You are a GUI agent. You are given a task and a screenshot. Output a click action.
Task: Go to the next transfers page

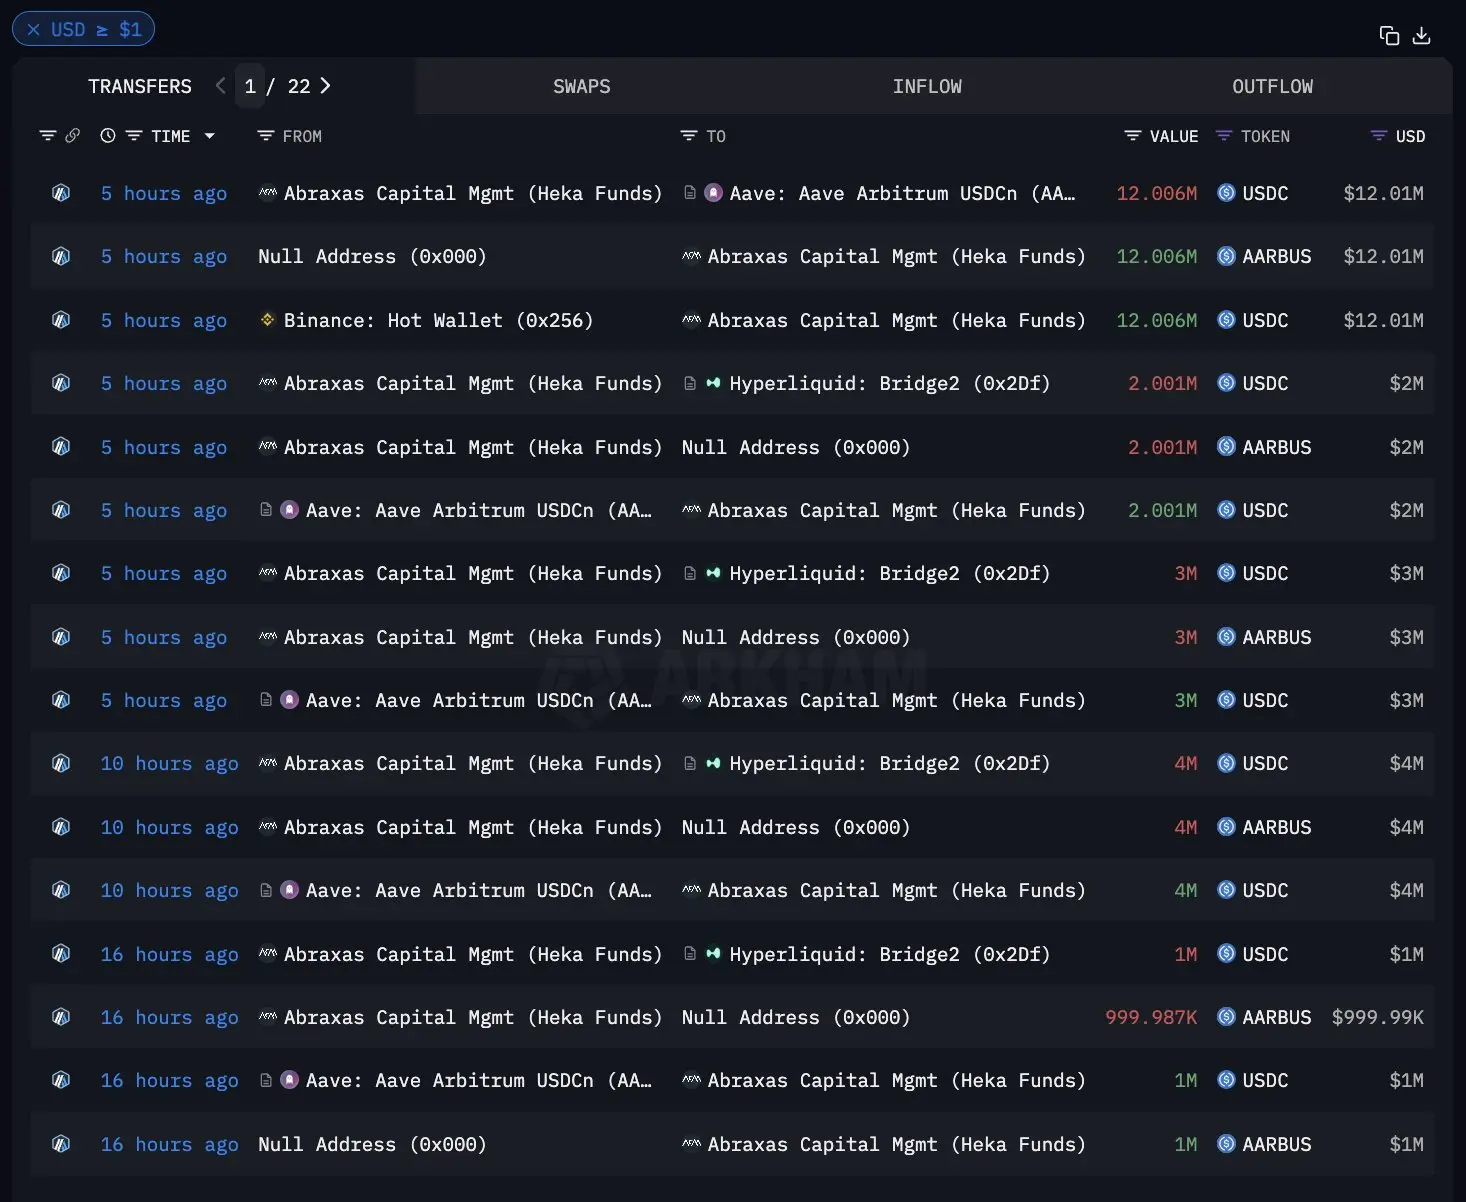[x=325, y=86]
